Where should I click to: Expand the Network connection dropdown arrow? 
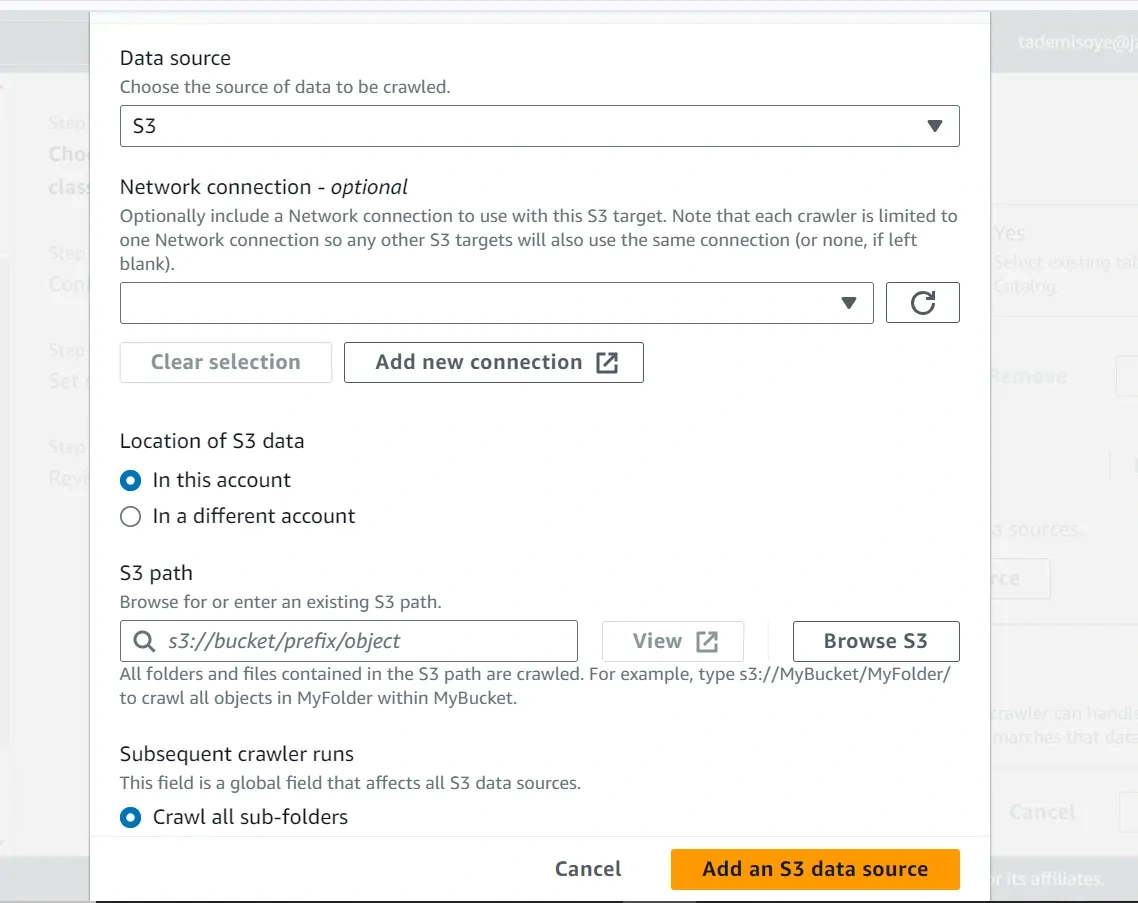tap(849, 303)
